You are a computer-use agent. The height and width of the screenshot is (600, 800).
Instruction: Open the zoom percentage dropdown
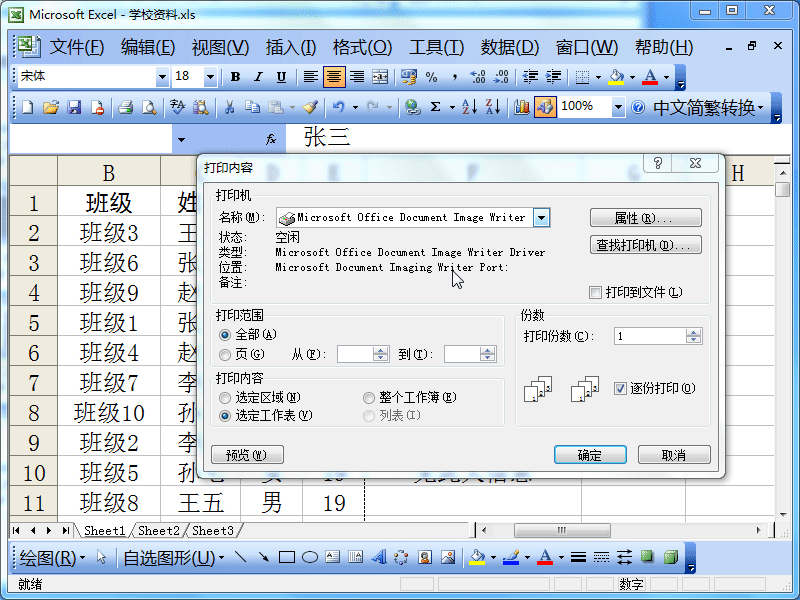tap(618, 107)
